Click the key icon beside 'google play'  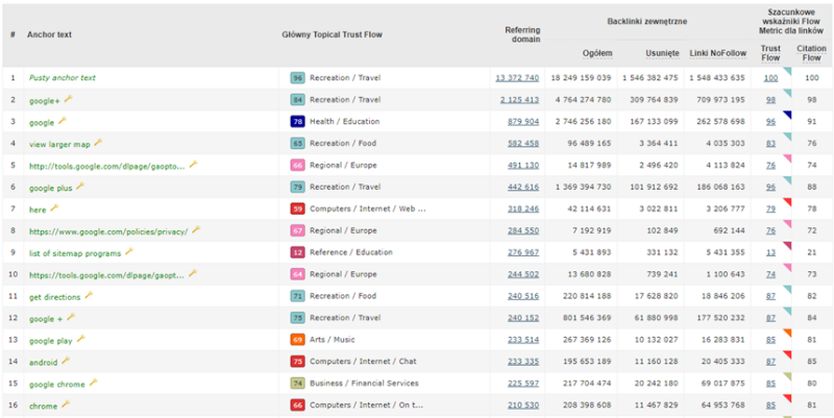click(81, 339)
